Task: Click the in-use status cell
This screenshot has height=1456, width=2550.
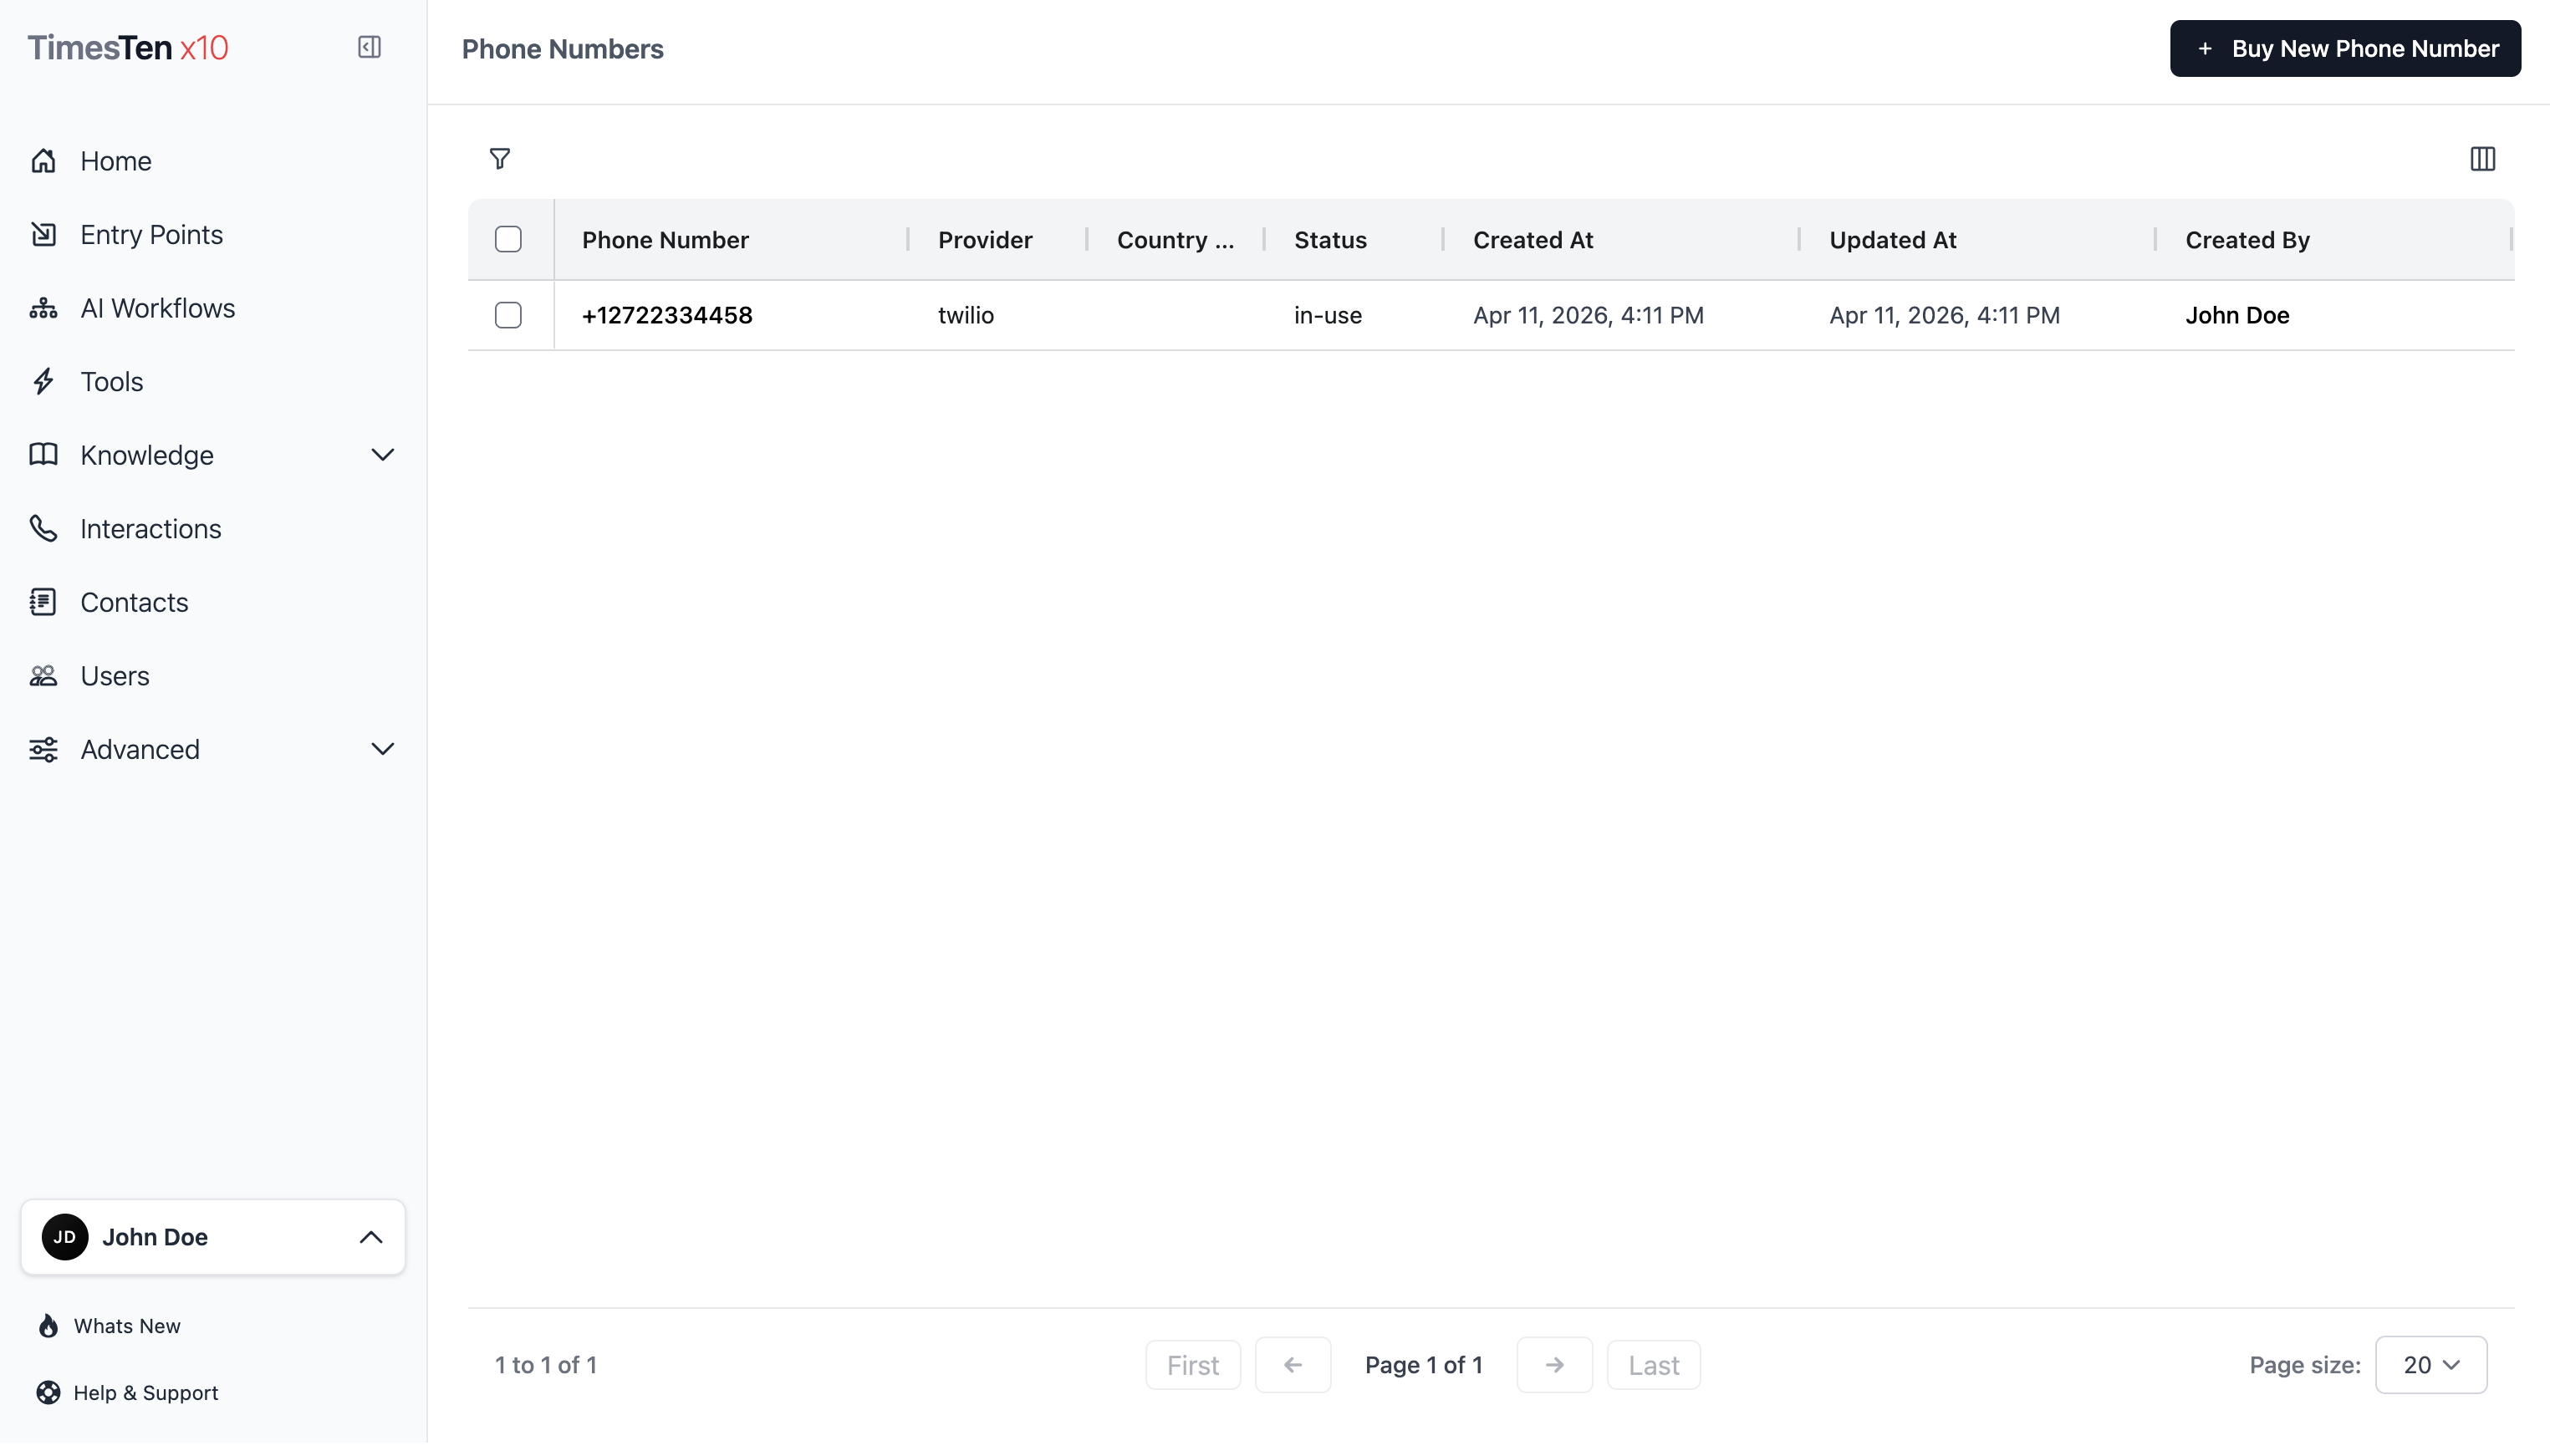Action: point(1328,315)
